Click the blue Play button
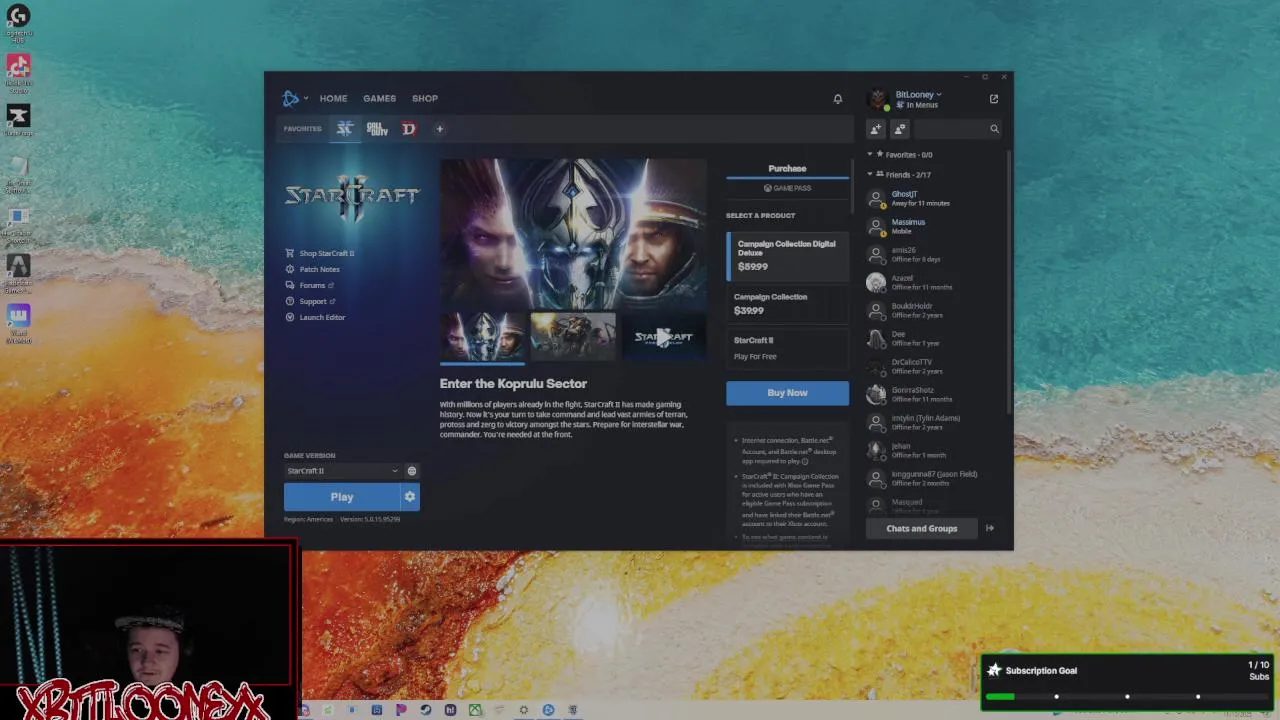This screenshot has height=720, width=1280. (x=342, y=497)
